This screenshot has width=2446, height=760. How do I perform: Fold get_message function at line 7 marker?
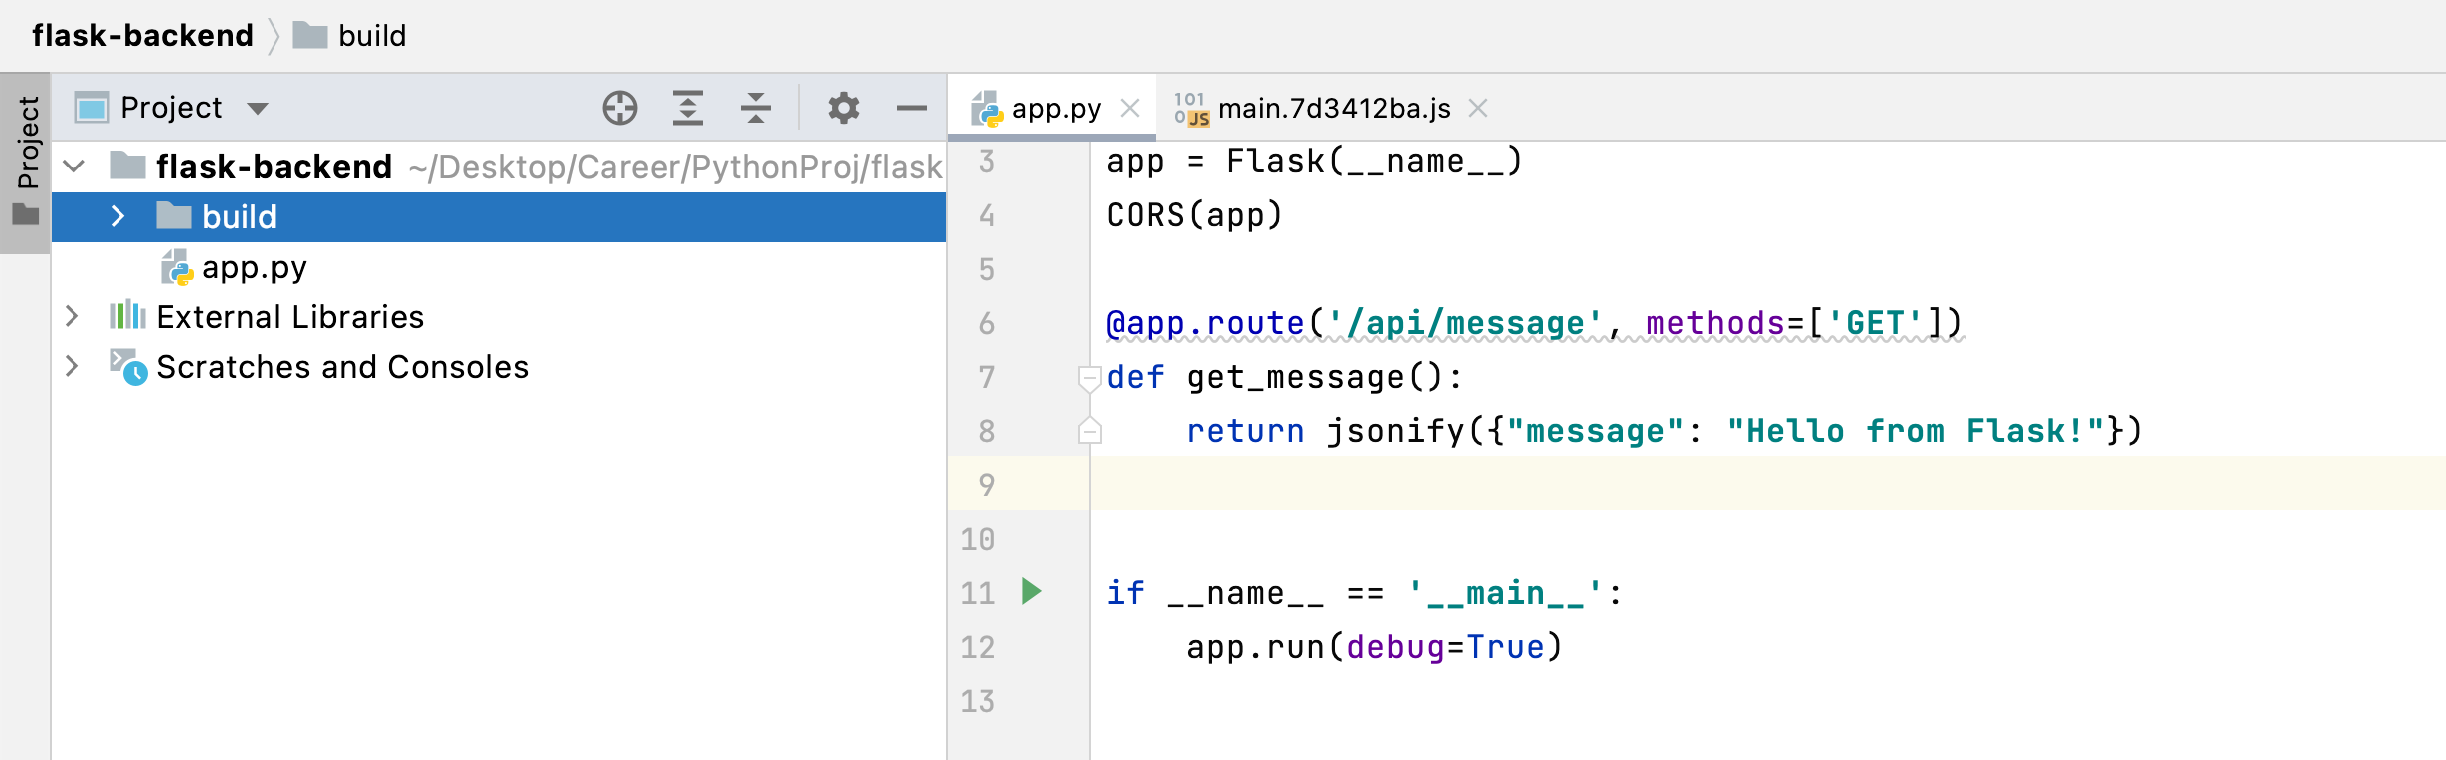[x=1089, y=378]
